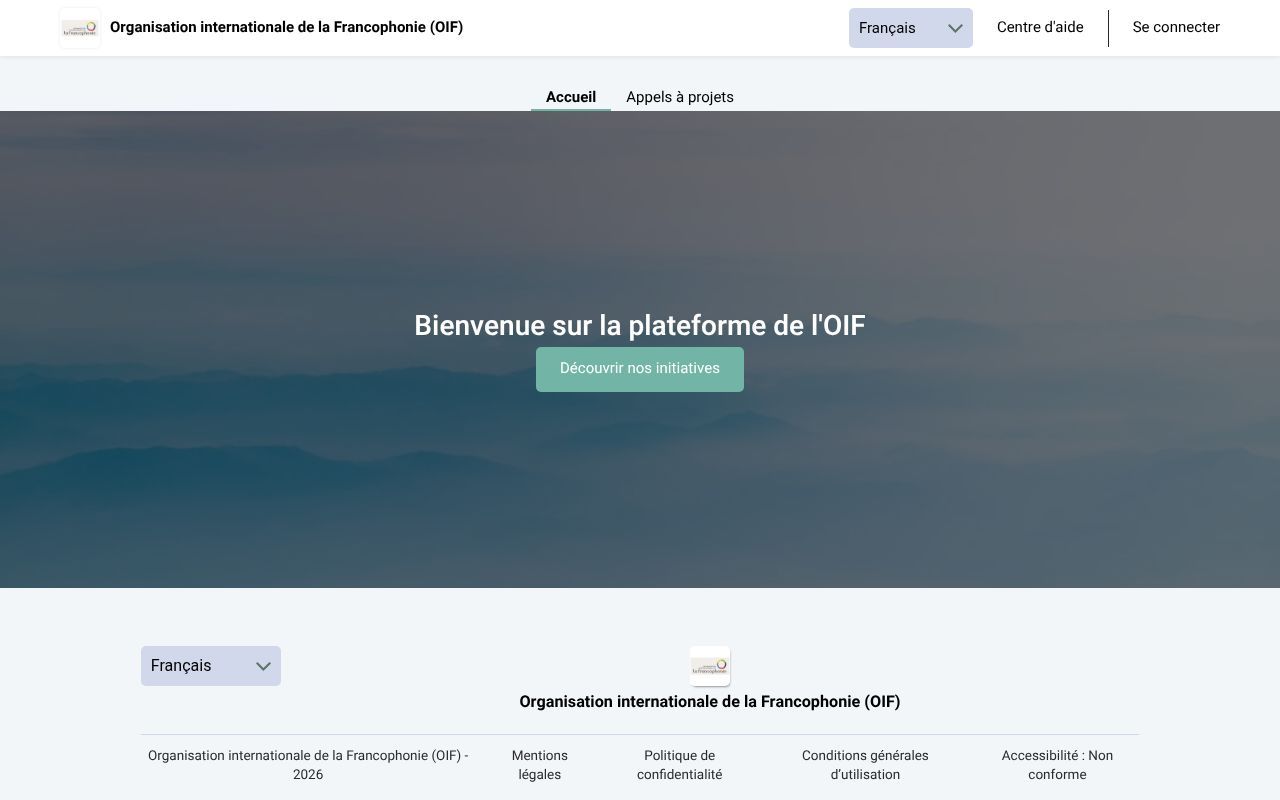Viewport: 1280px width, 800px height.
Task: Click the Découvrir nos initiatives button
Action: (640, 369)
